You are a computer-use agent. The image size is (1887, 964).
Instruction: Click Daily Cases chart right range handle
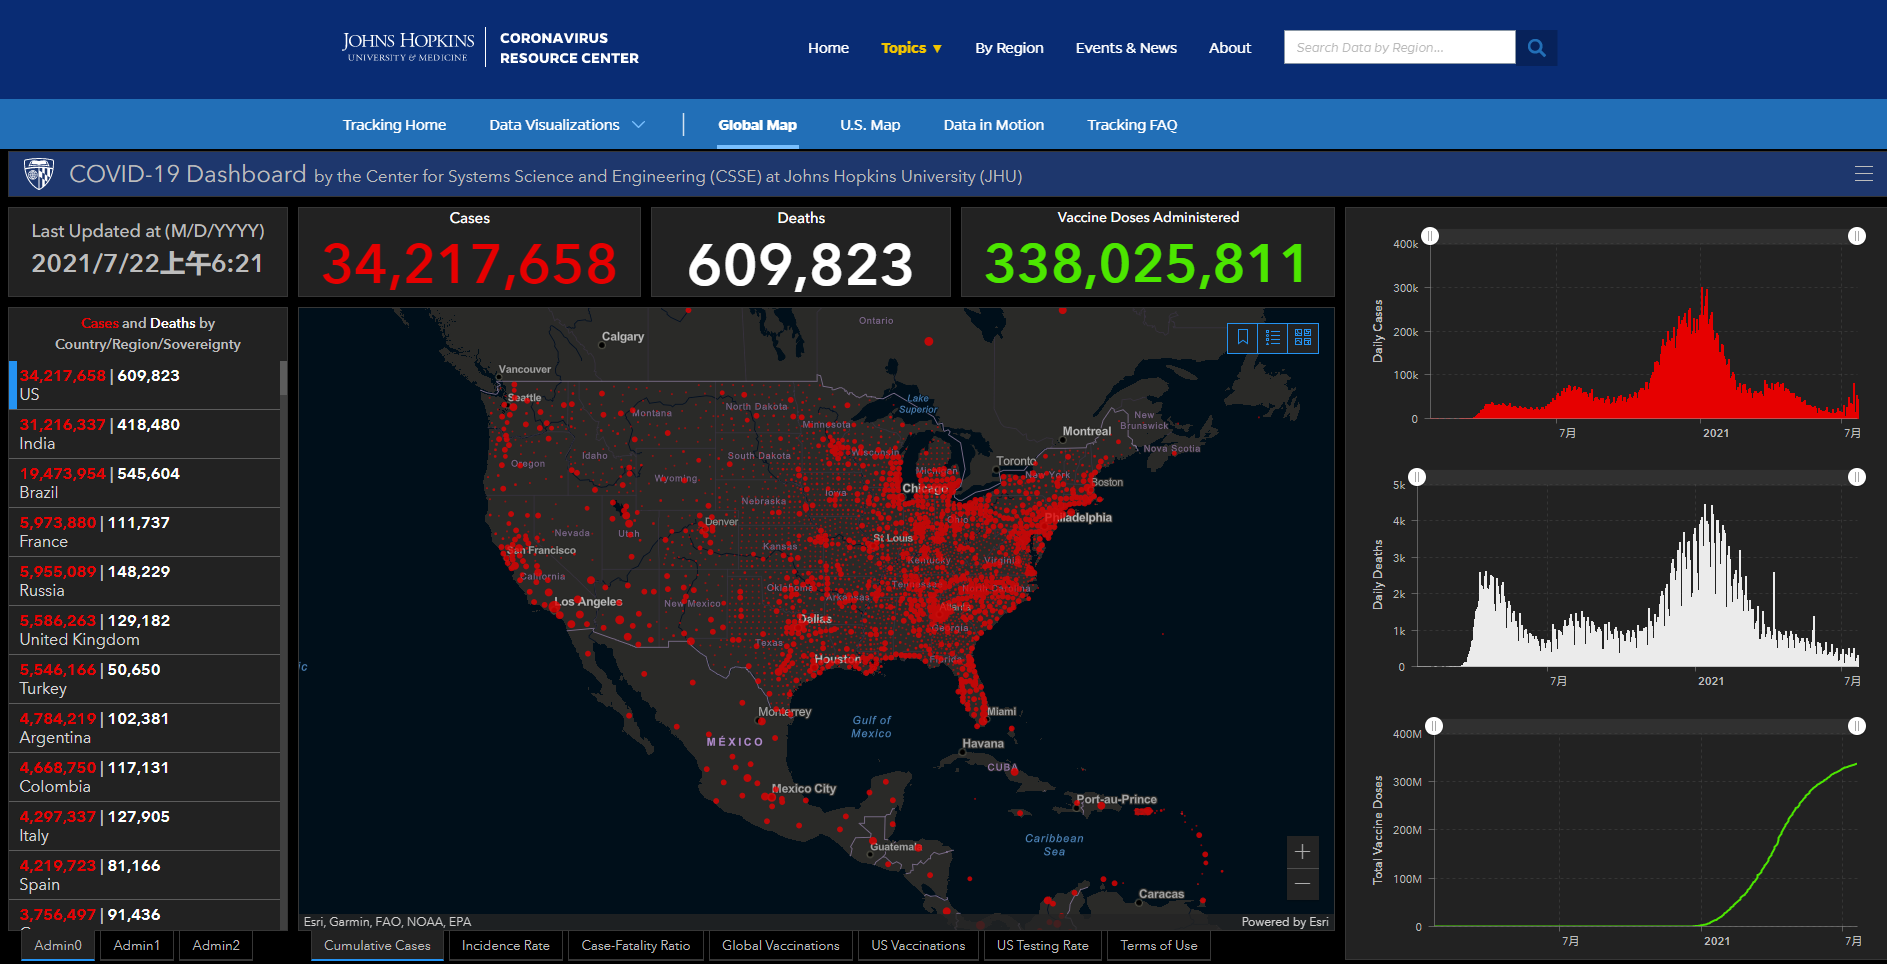point(1857,236)
